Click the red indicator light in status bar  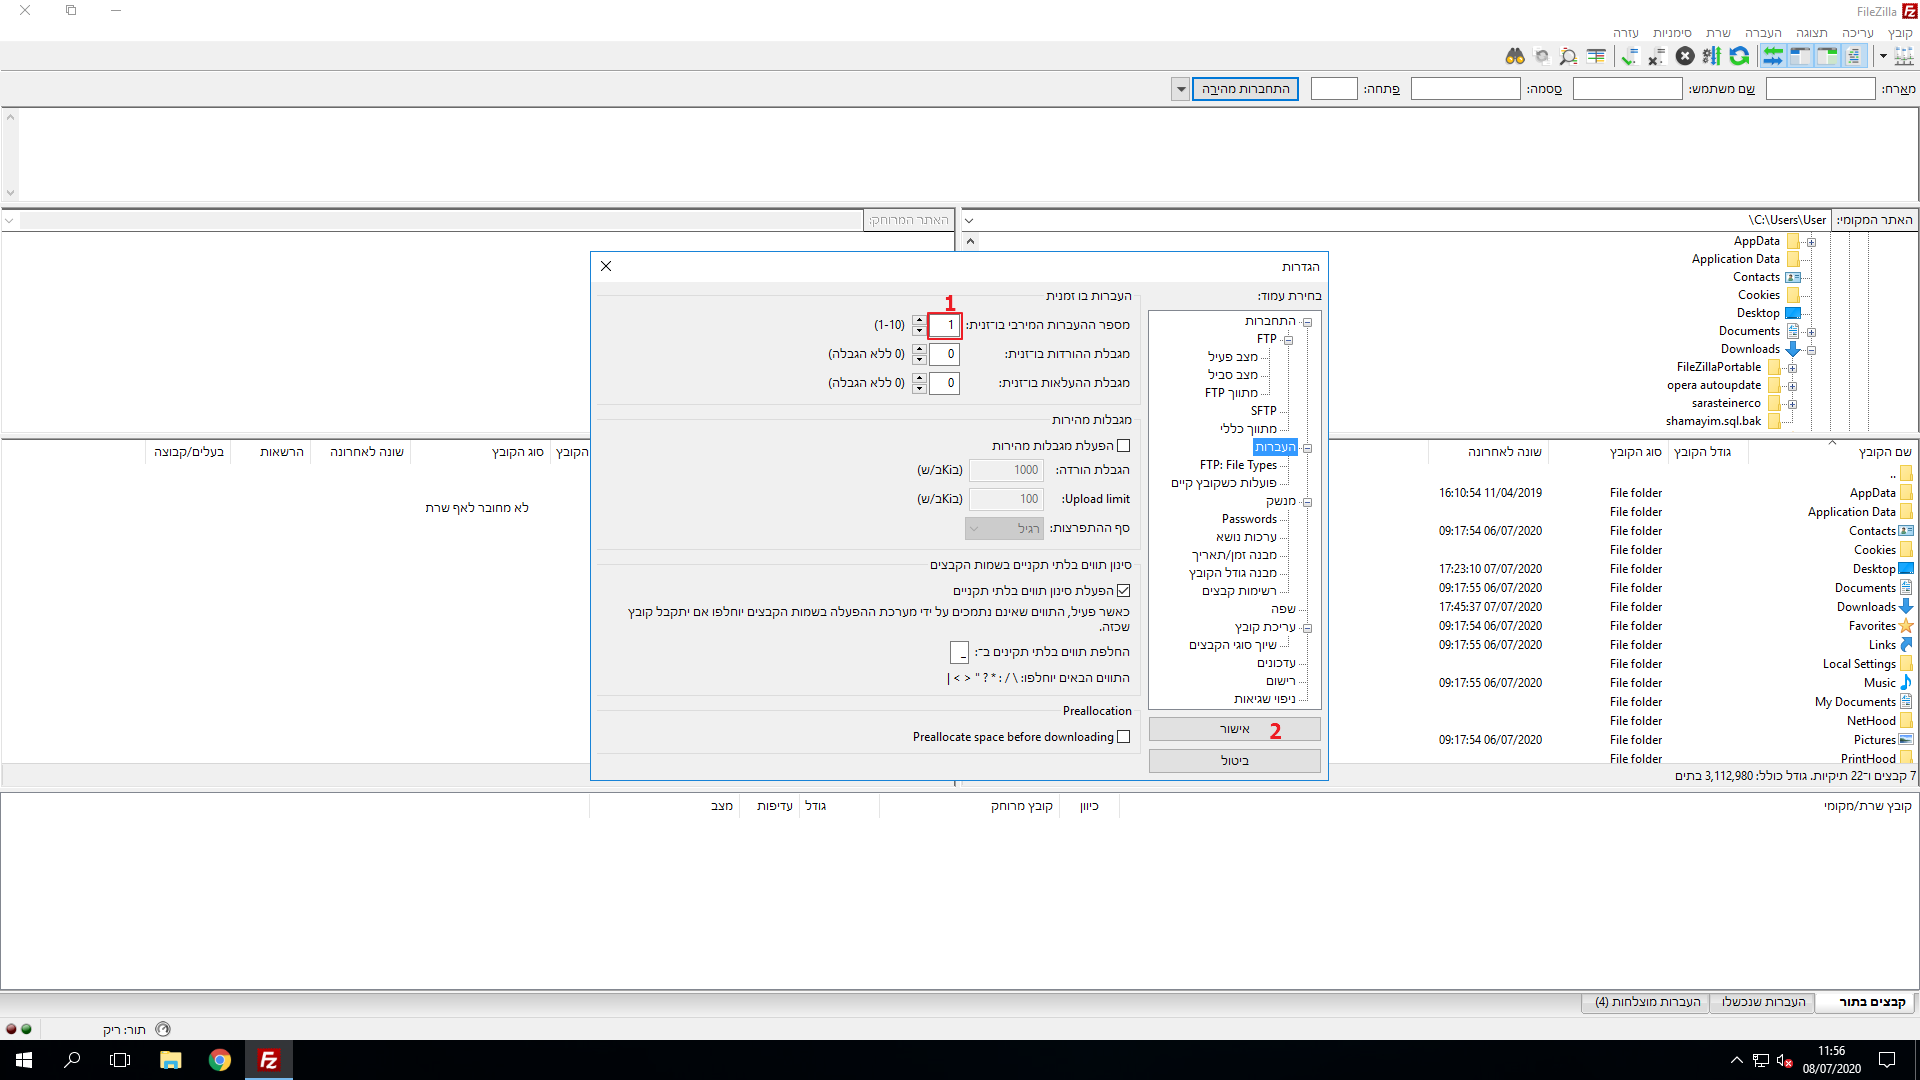coord(11,1029)
